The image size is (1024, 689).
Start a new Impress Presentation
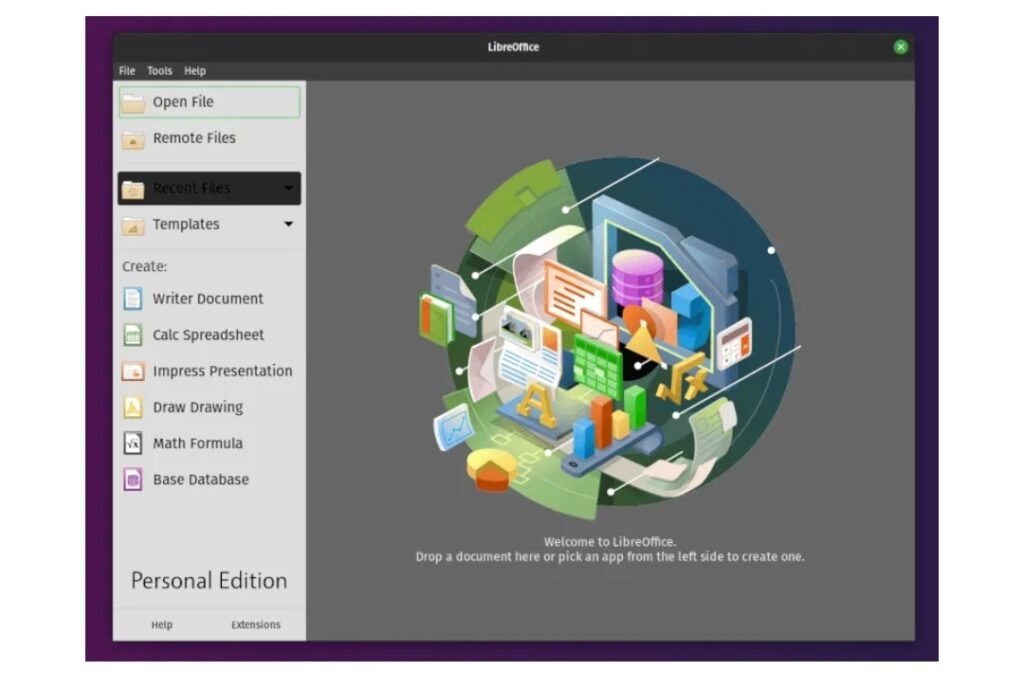click(x=223, y=371)
